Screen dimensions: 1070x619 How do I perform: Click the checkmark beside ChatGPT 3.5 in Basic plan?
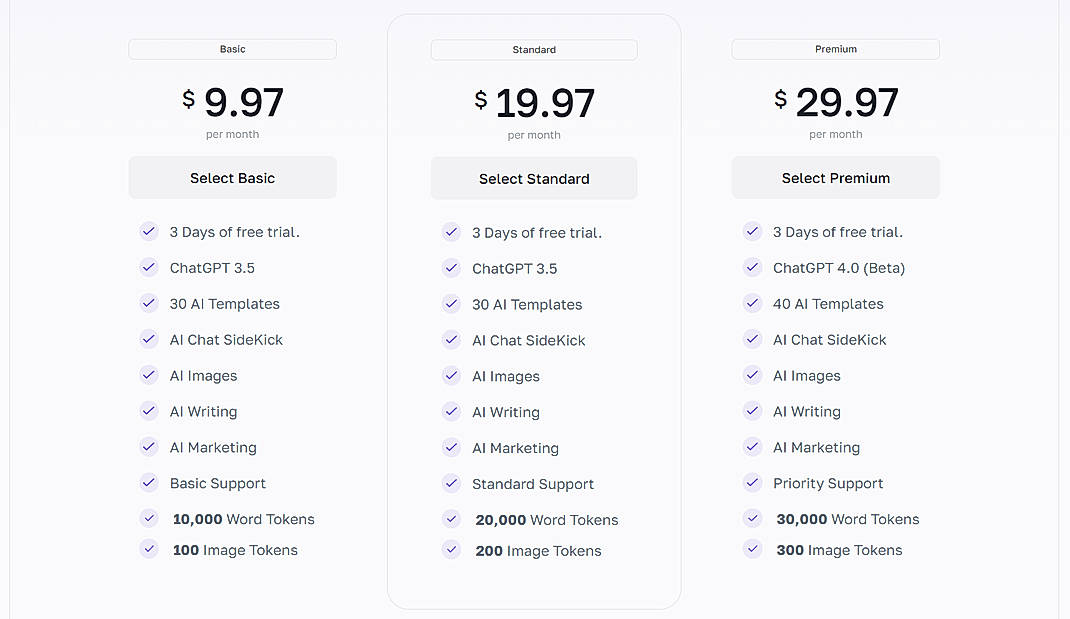(149, 268)
